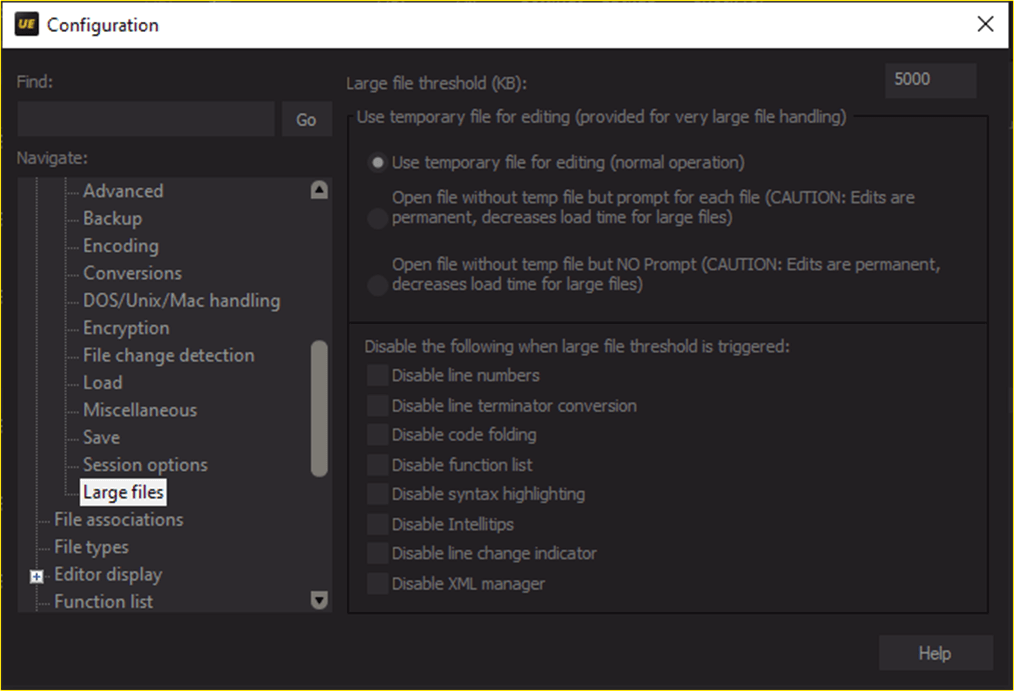The height and width of the screenshot is (691, 1014).
Task: Check 'Disable function list'
Action: (x=377, y=465)
